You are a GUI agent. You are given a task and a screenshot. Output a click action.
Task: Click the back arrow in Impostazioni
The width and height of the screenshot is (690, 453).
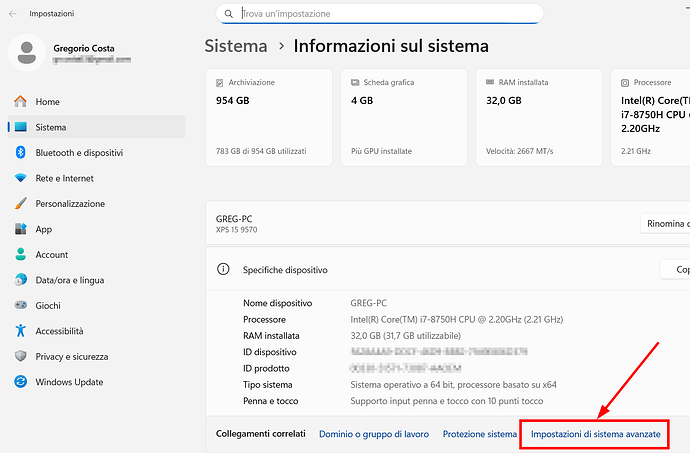pos(13,14)
